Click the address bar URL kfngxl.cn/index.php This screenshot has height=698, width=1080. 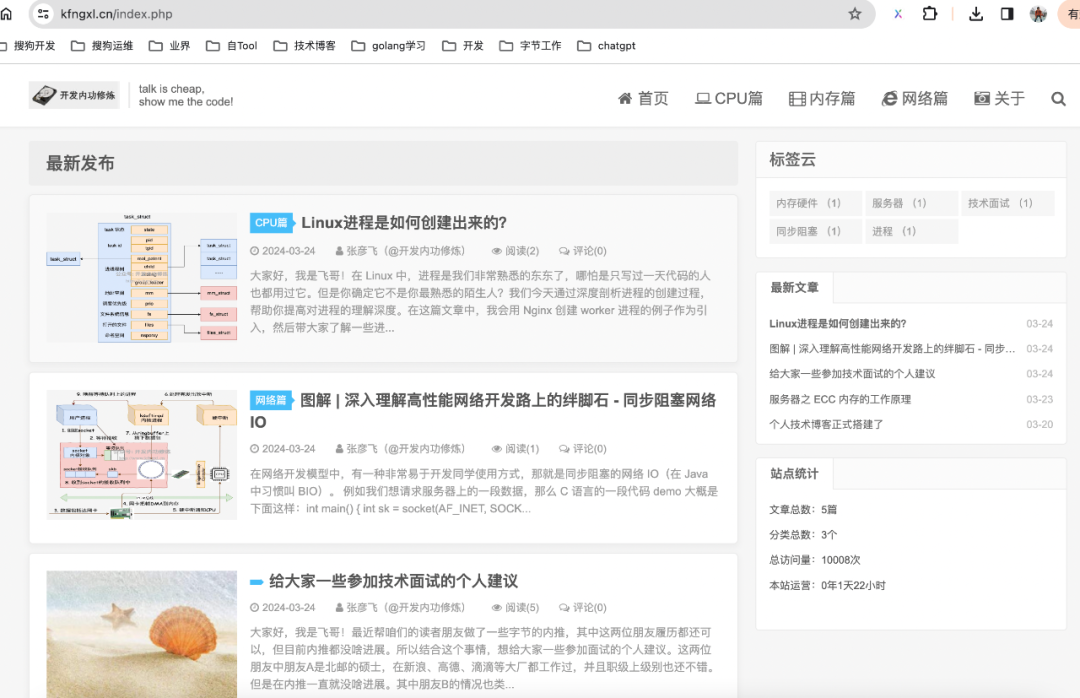point(116,14)
